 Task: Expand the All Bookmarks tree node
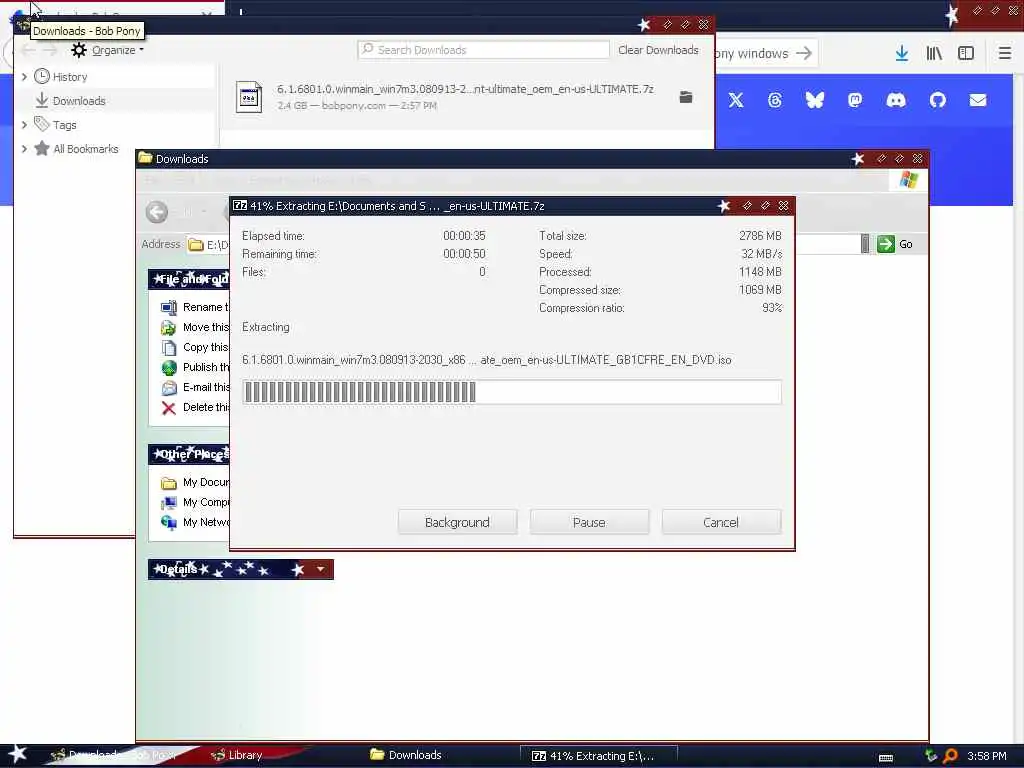coord(24,149)
